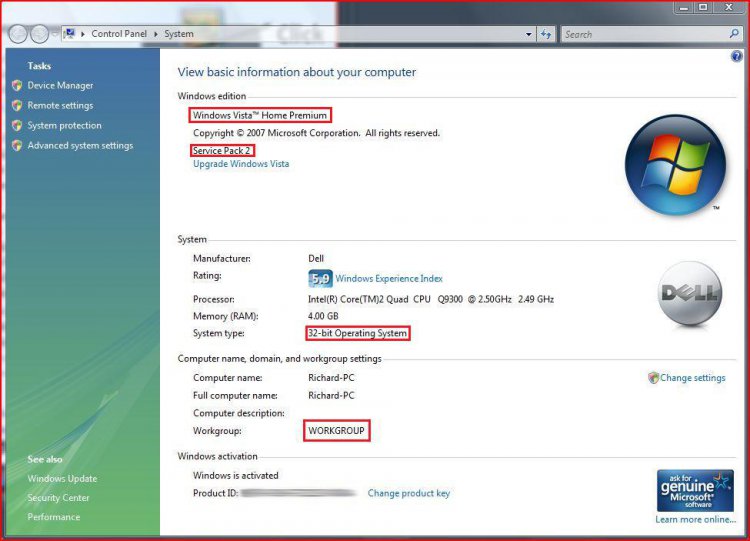This screenshot has height=541, width=750.
Task: Open System protection task link
Action: click(64, 125)
